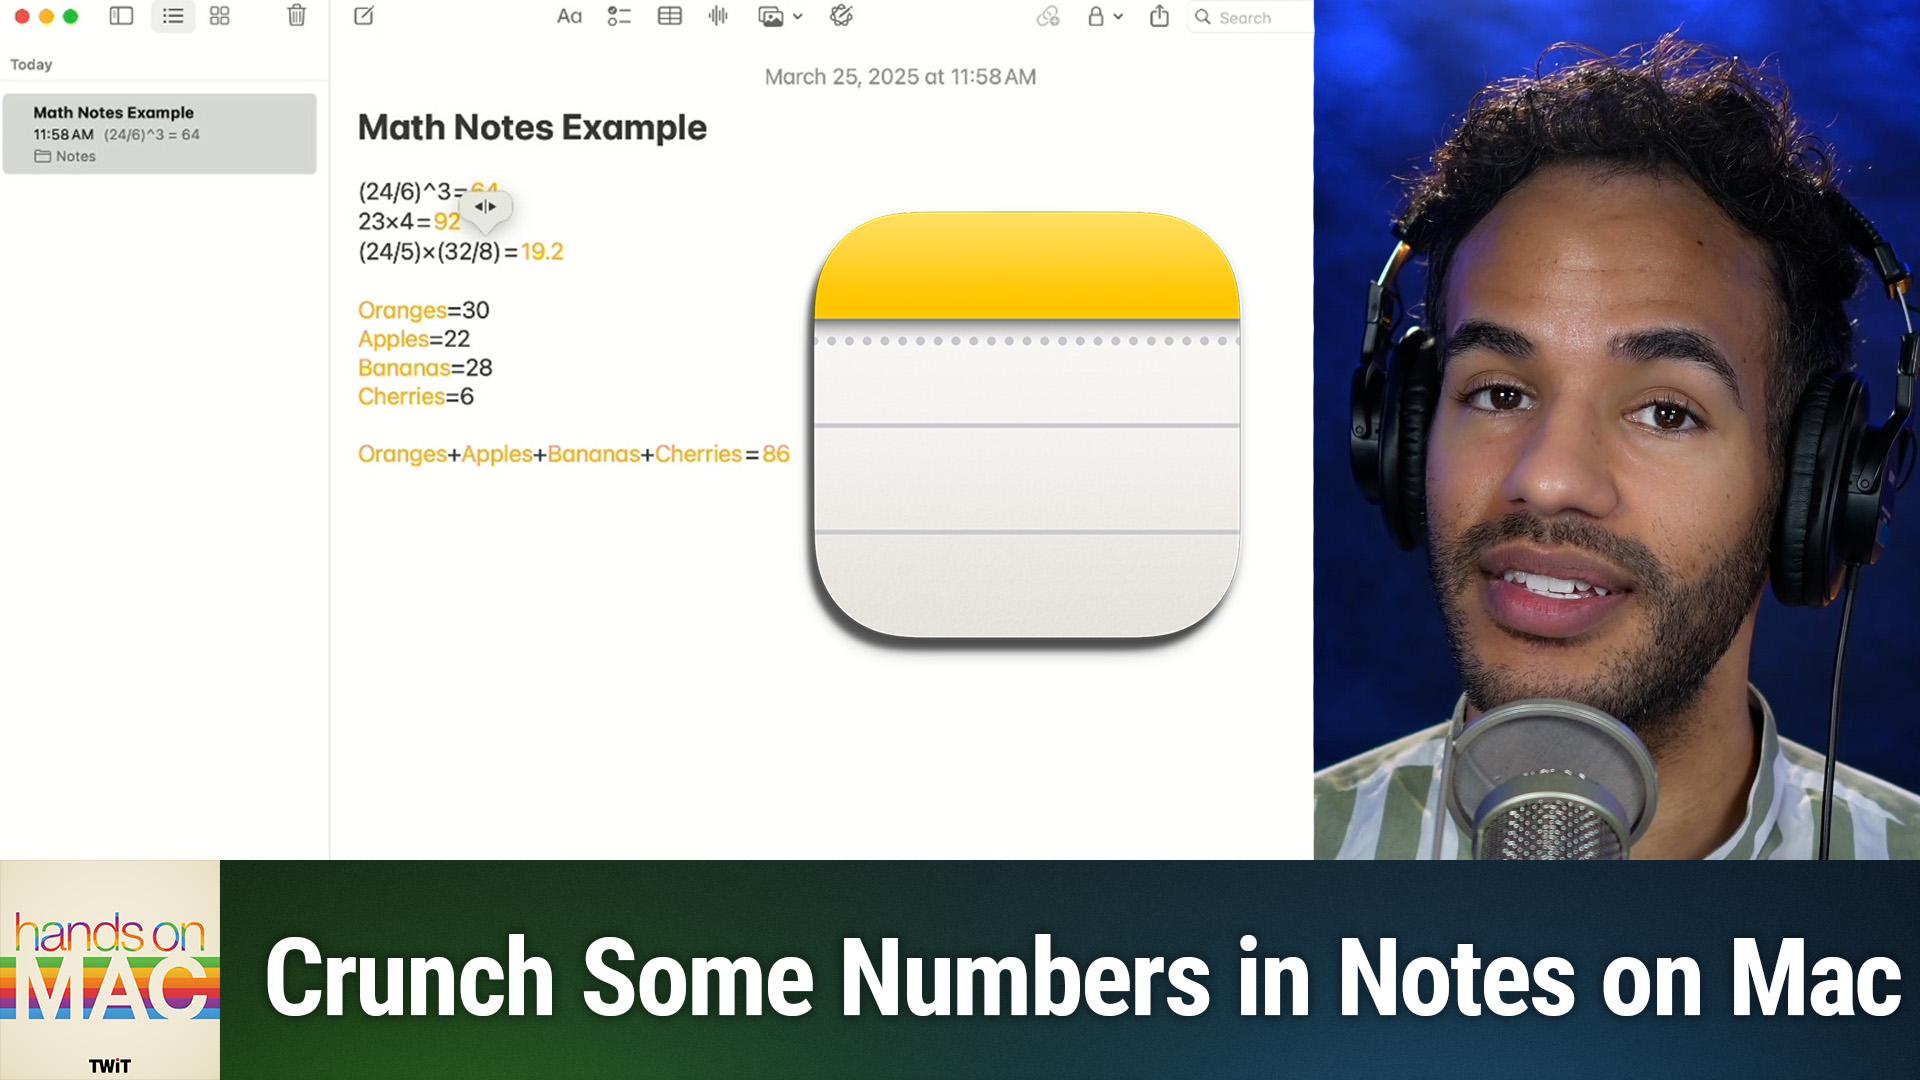Viewport: 1920px width, 1080px height.
Task: Click the large Notes app icon
Action: (x=1027, y=425)
